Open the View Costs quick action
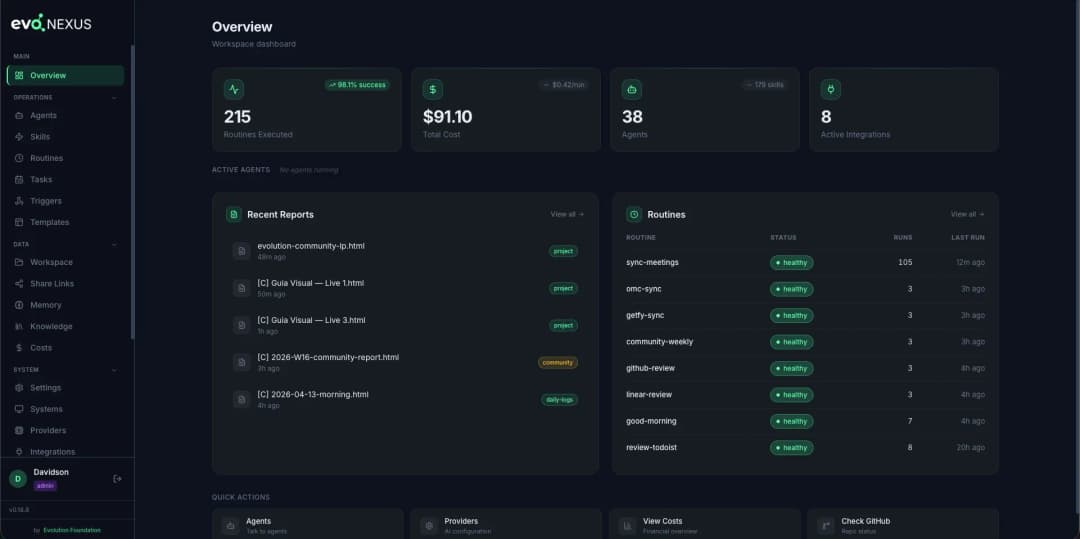 click(x=705, y=526)
